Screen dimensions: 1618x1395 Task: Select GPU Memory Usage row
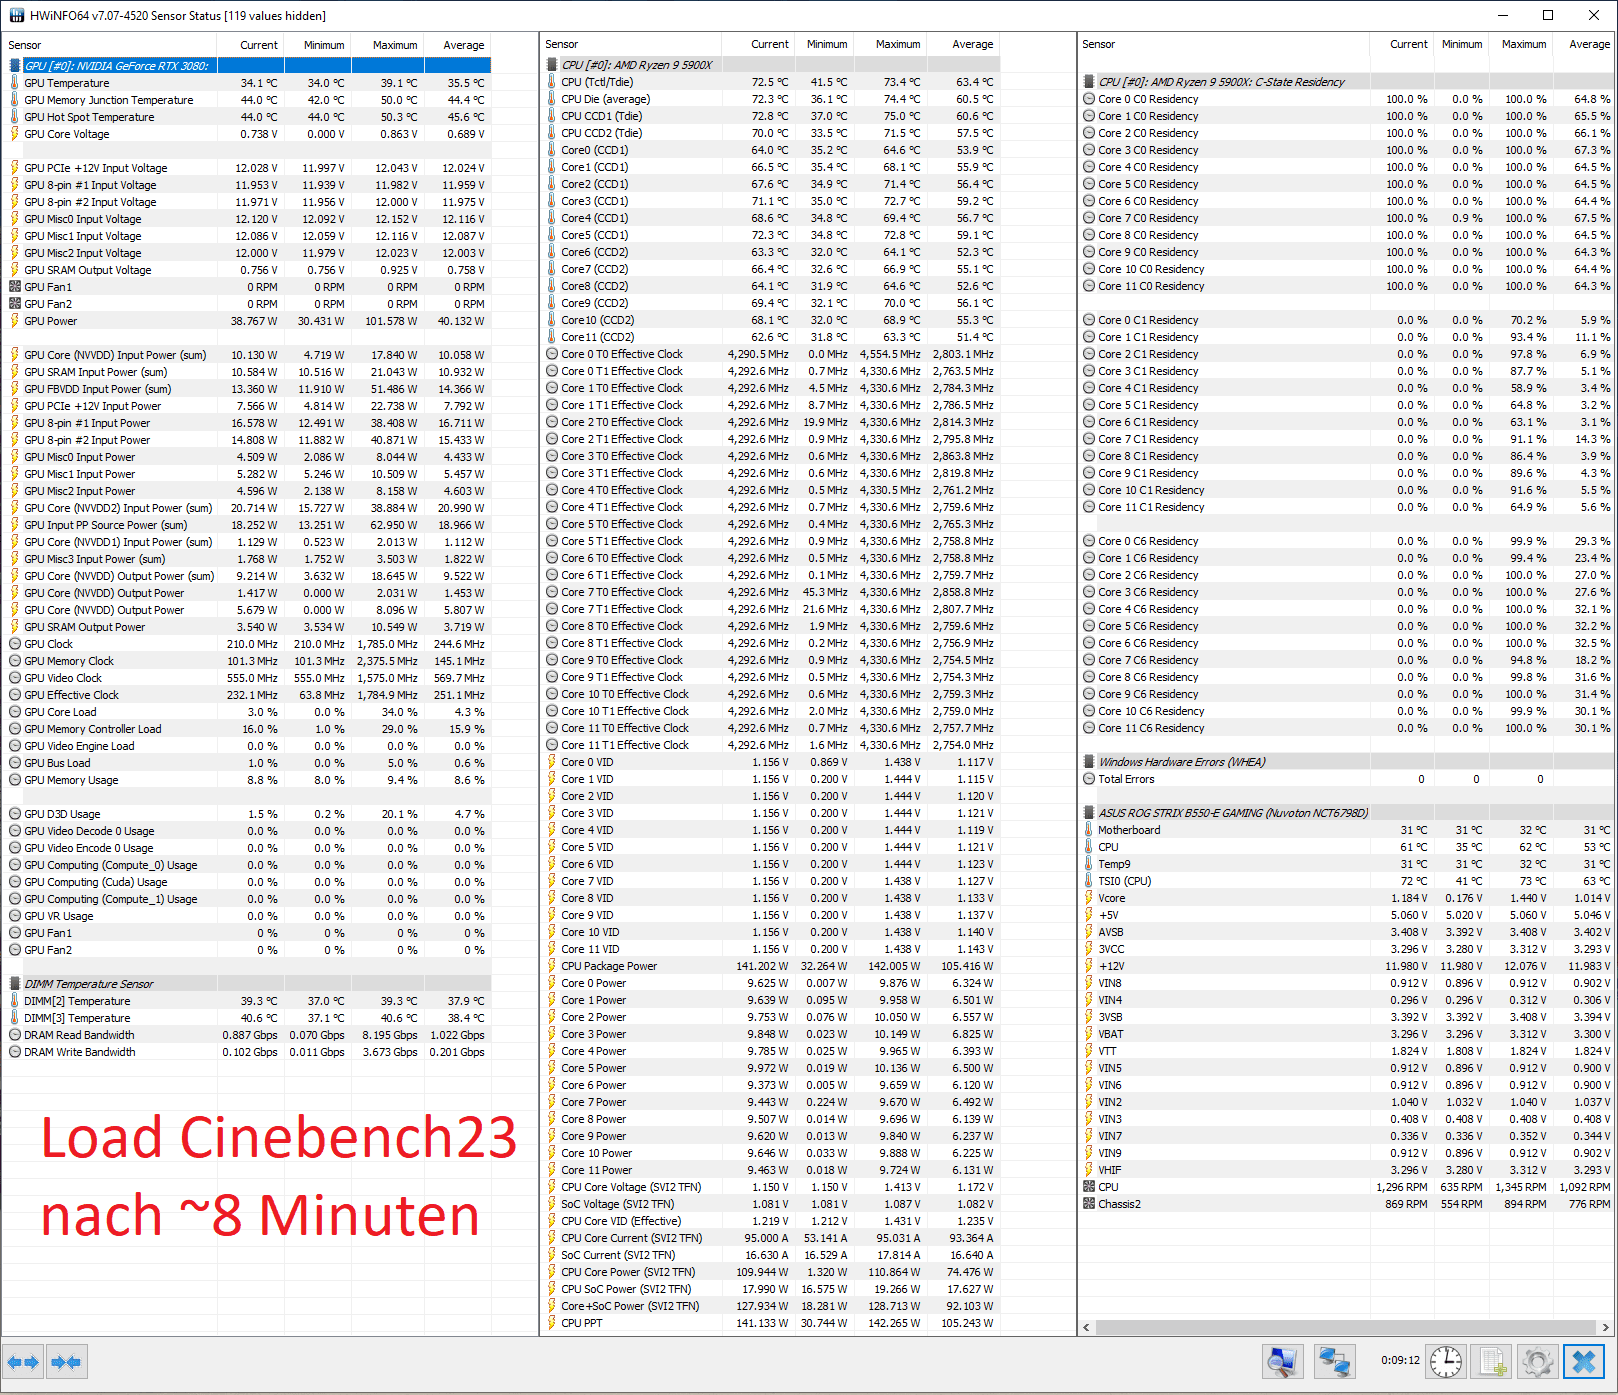[248, 780]
